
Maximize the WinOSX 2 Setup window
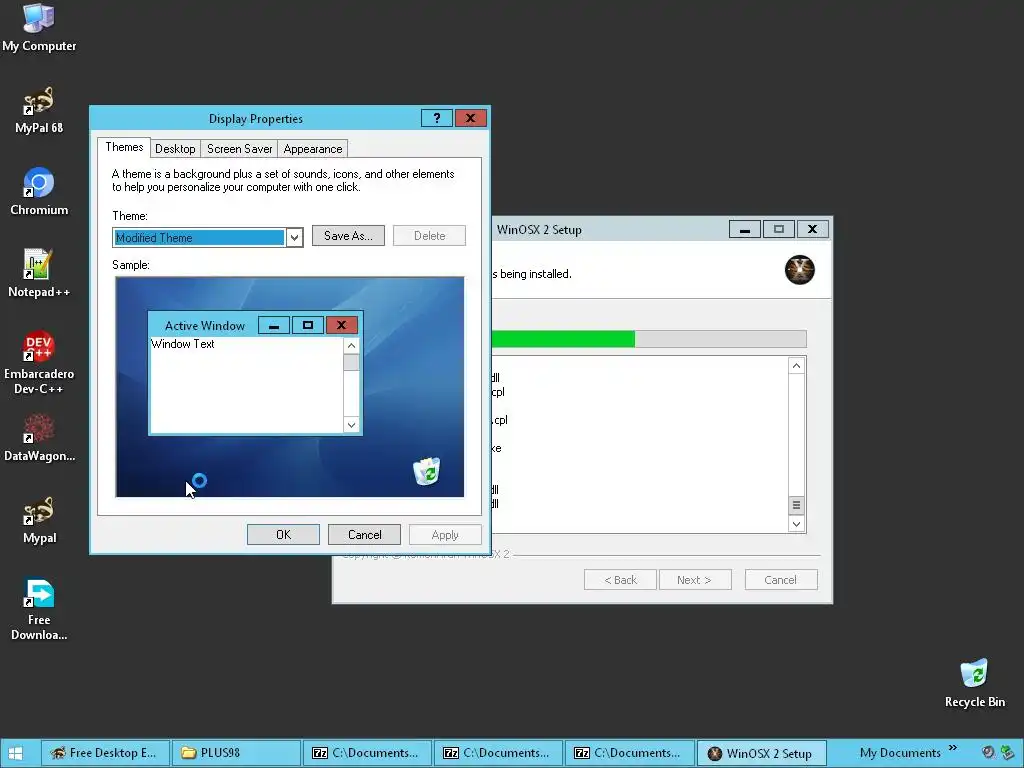coord(778,229)
